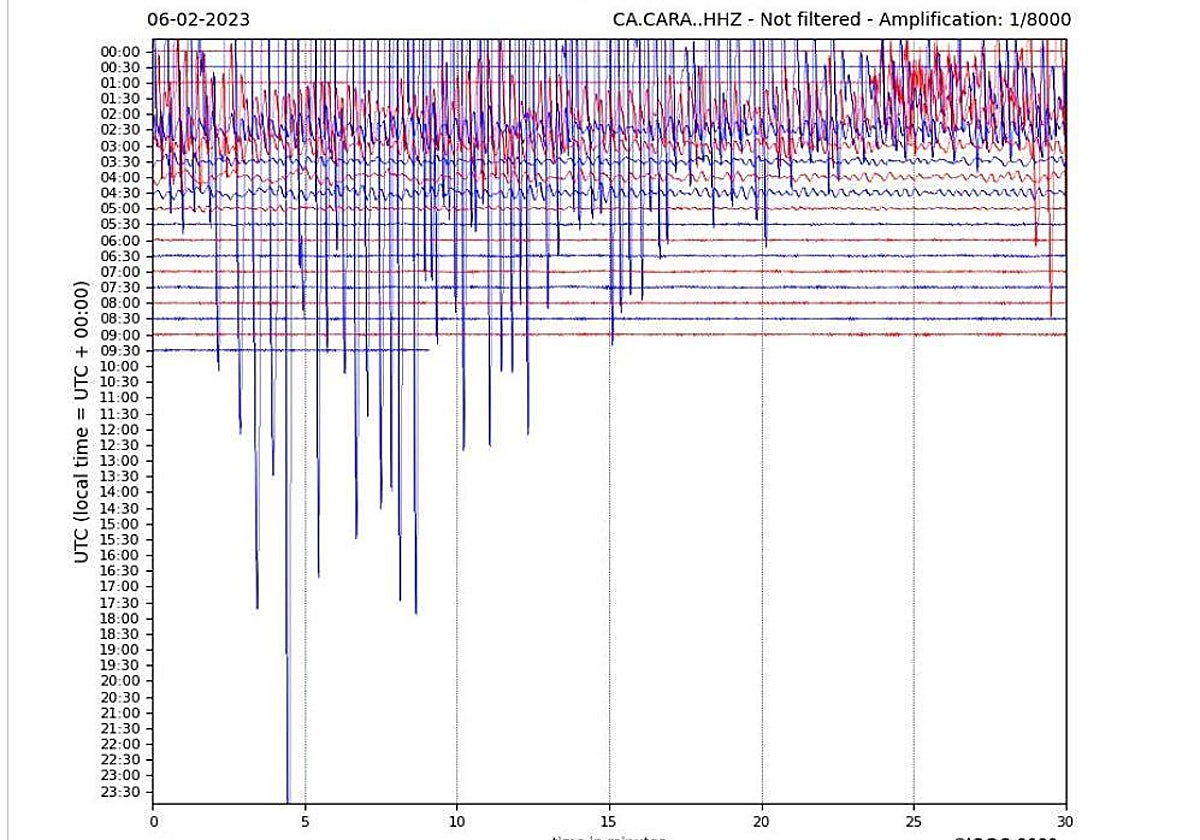Select the red trace on the 09:00 row

point(600,336)
